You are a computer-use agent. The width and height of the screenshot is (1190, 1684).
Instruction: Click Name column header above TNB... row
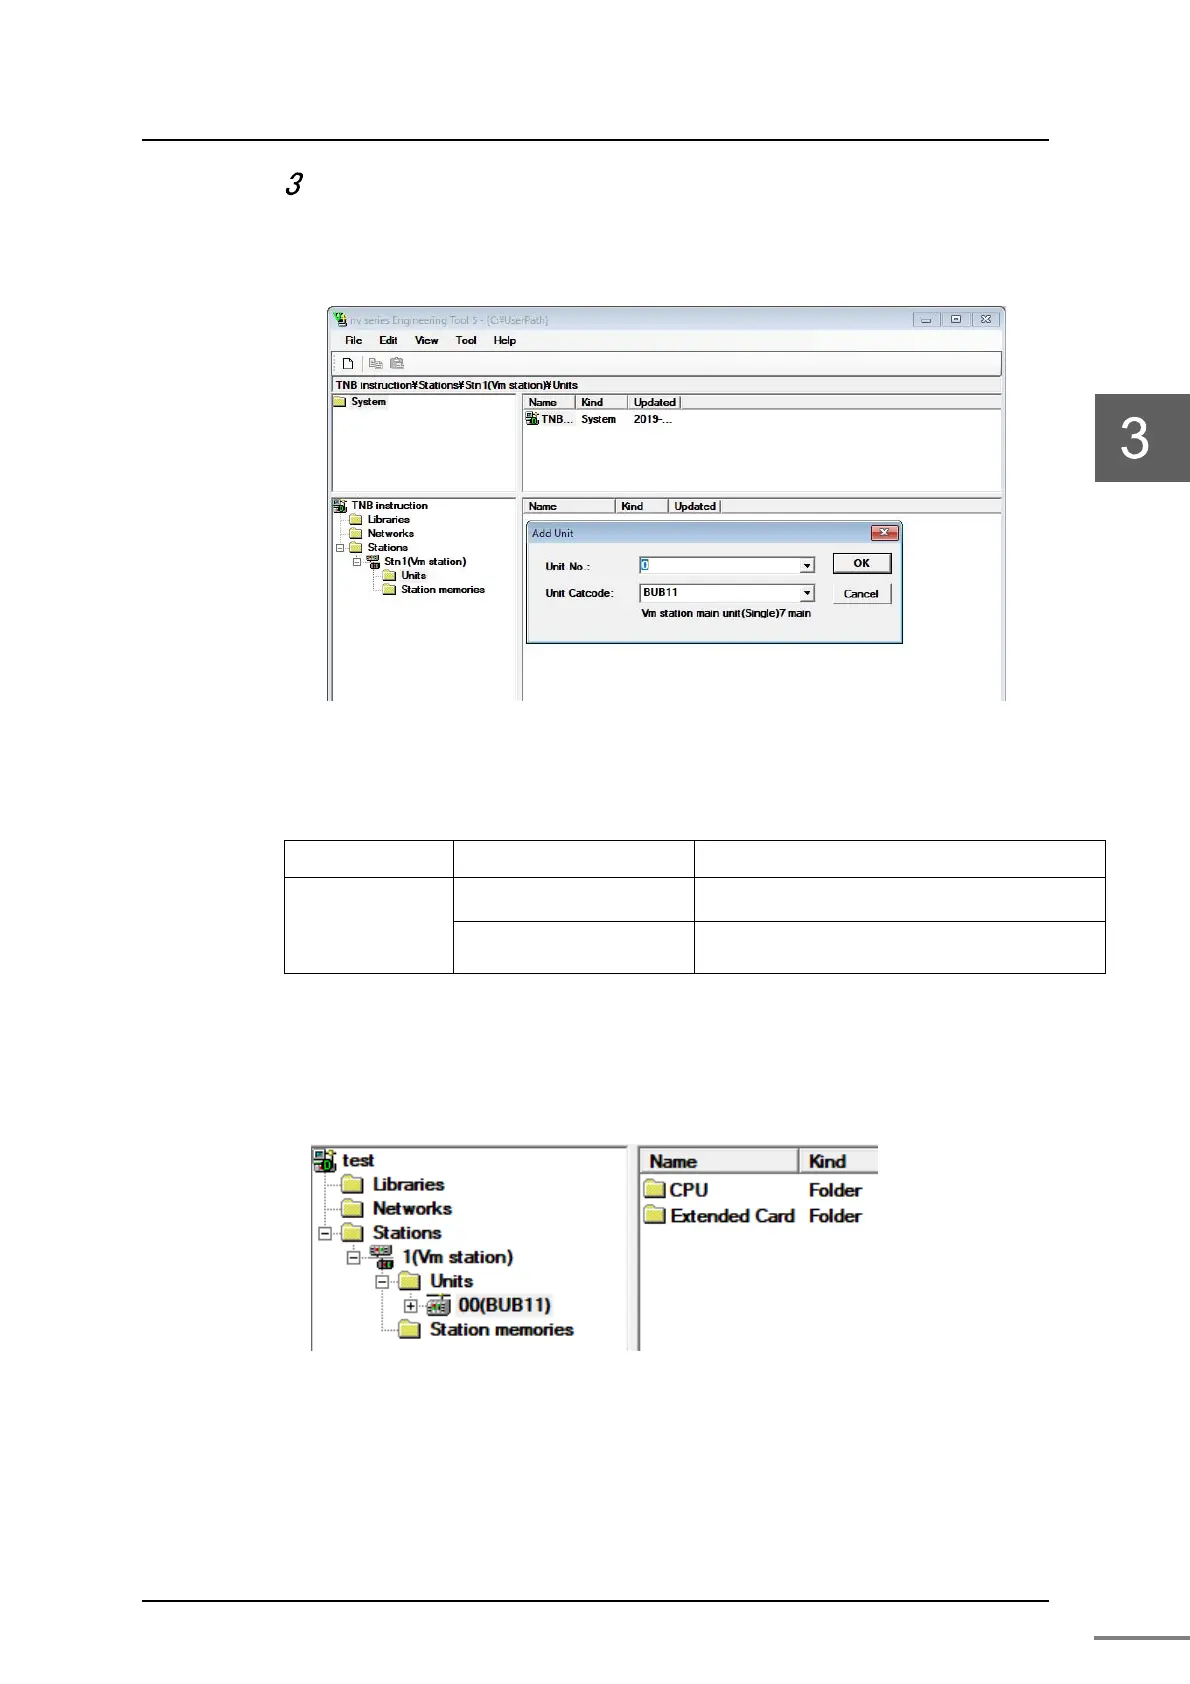point(549,402)
